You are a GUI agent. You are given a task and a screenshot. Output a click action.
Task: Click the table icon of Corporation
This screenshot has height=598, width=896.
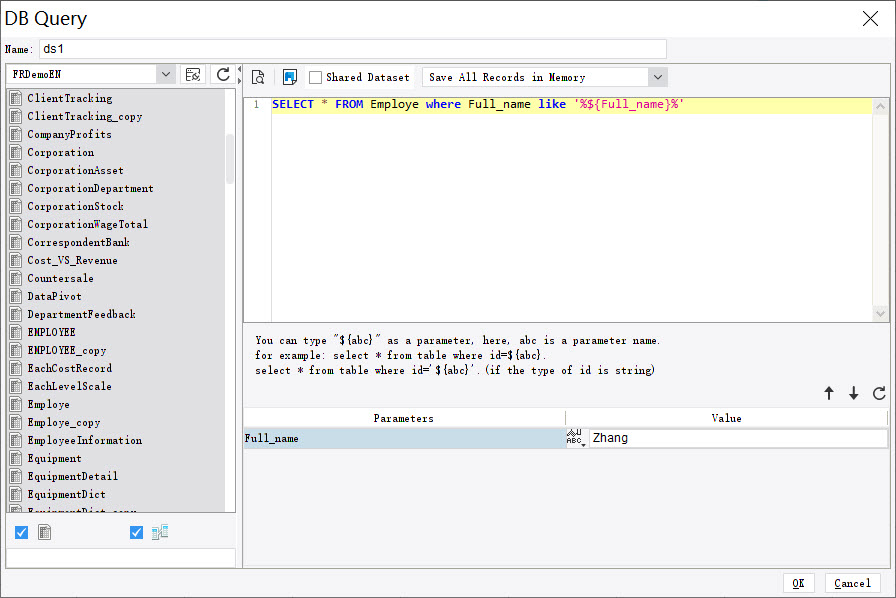(16, 152)
